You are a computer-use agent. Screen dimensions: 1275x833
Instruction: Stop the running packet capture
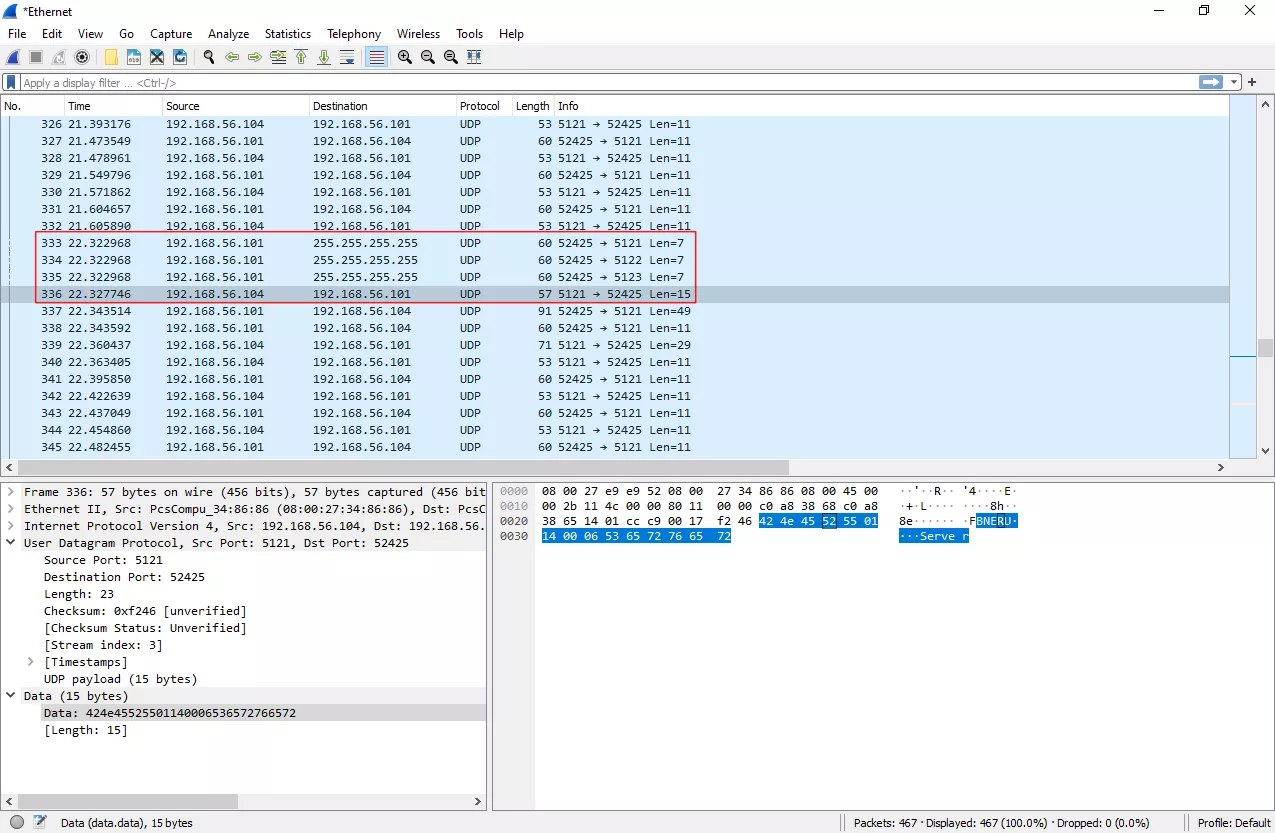[x=36, y=57]
